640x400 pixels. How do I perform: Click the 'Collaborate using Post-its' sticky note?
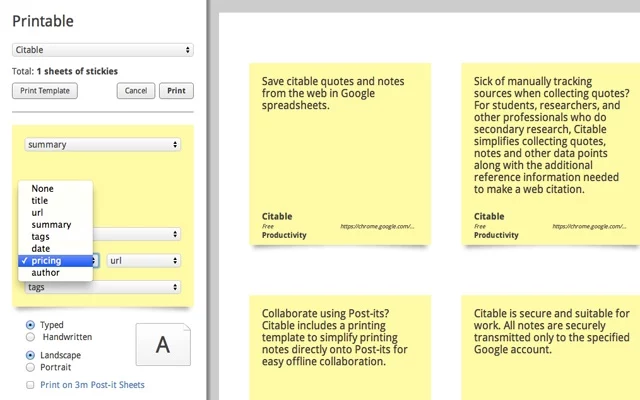pos(340,347)
